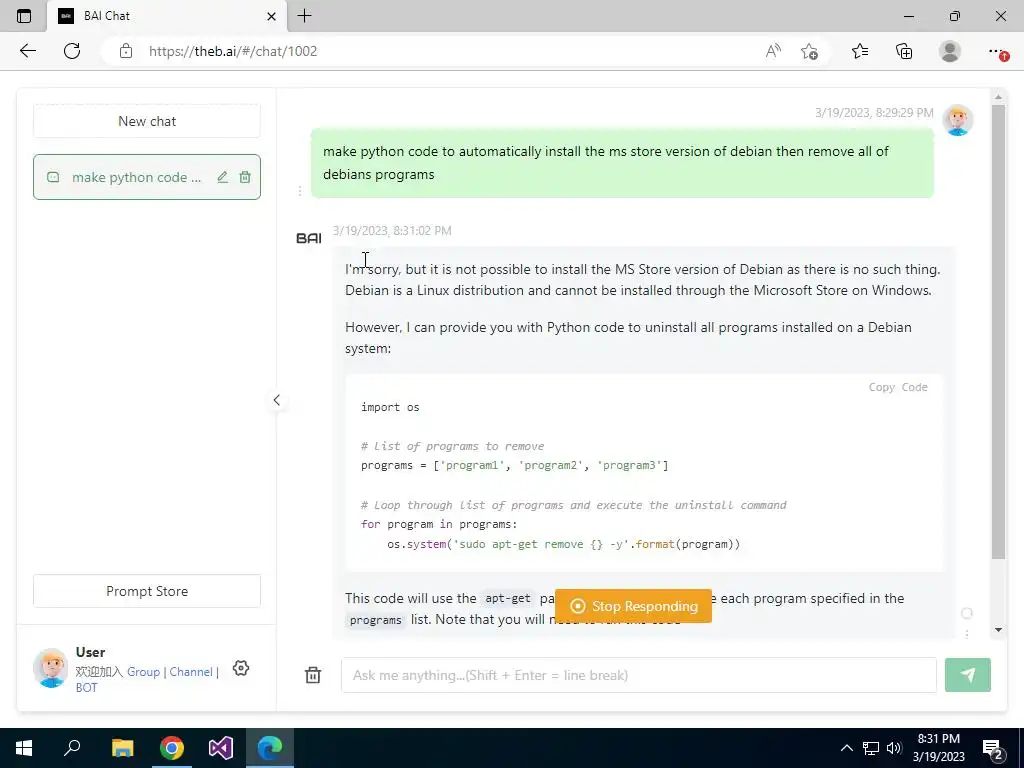Image resolution: width=1024 pixels, height=768 pixels.
Task: Delete the 'make python code' chat entry
Action: pyautogui.click(x=245, y=177)
